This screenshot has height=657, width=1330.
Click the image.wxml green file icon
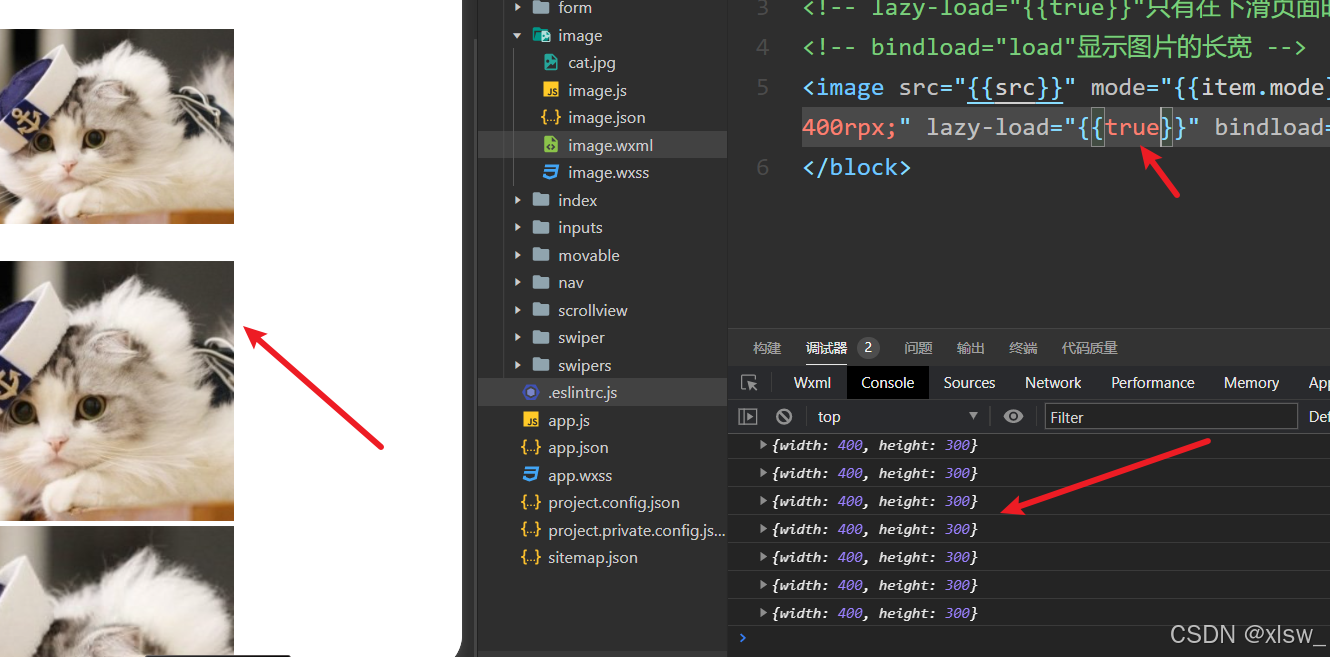pyautogui.click(x=550, y=145)
